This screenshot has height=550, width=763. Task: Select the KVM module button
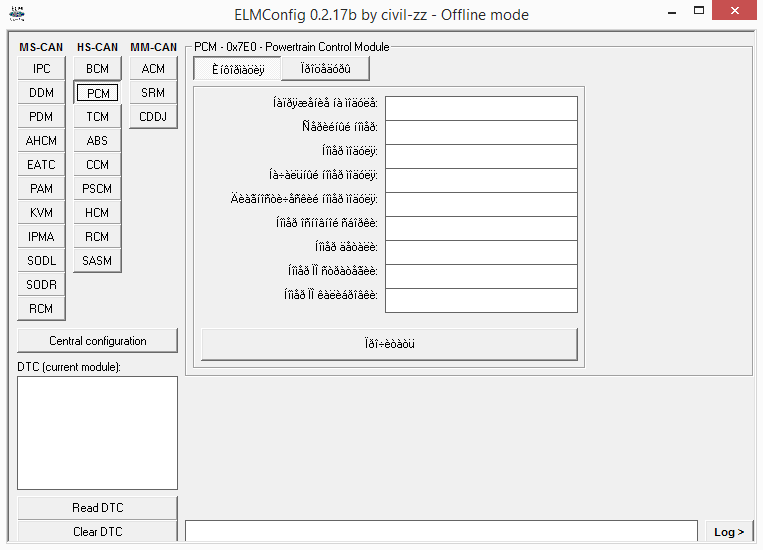[41, 213]
